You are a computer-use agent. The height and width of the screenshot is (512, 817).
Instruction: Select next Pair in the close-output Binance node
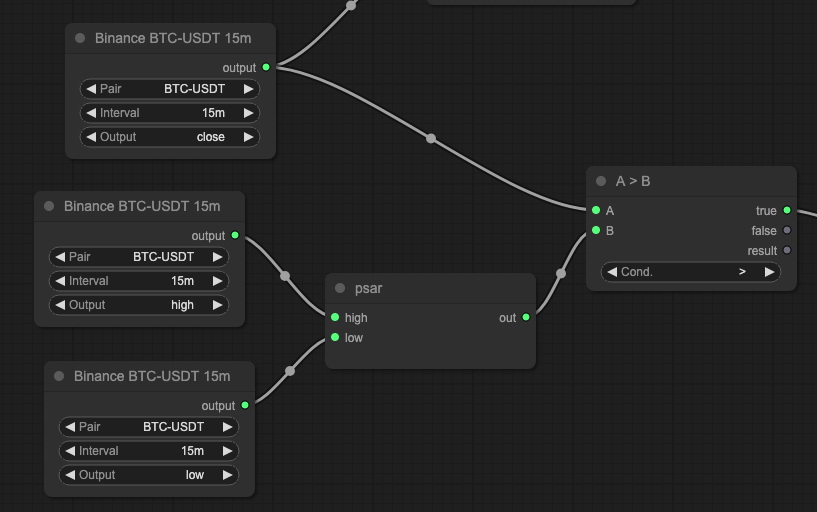click(x=249, y=89)
